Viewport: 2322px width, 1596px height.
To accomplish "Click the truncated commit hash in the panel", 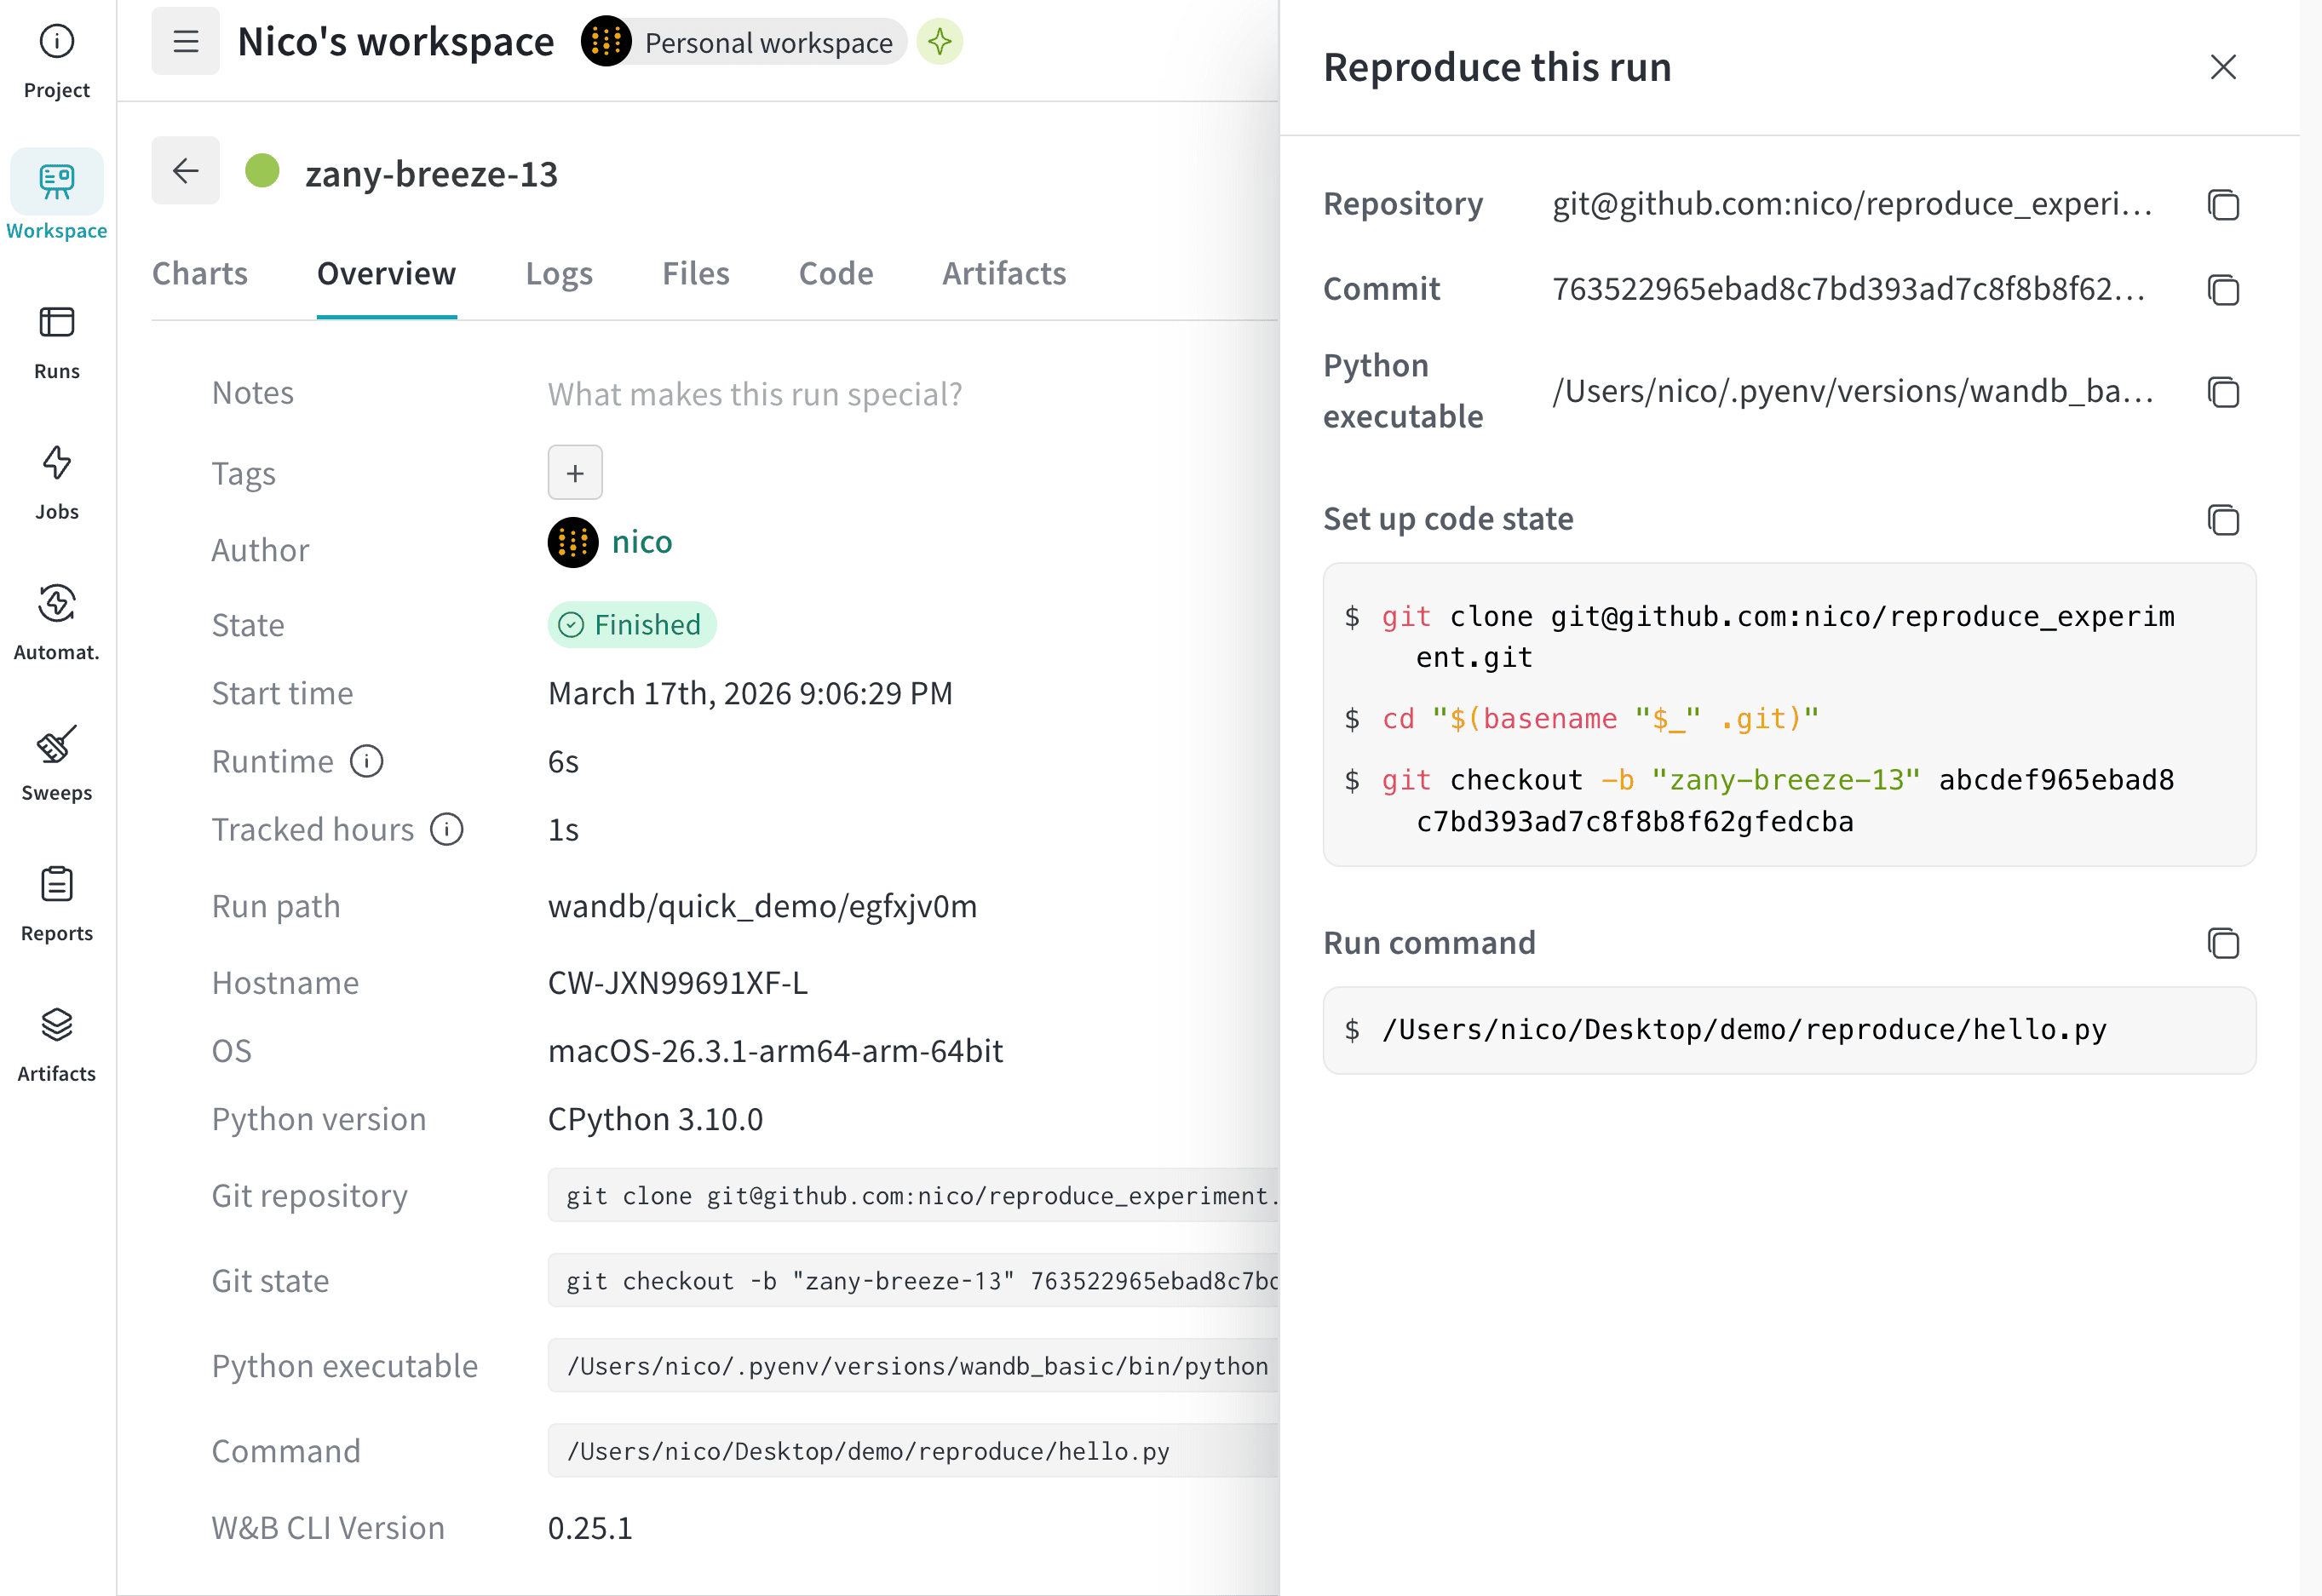I will tap(1849, 289).
